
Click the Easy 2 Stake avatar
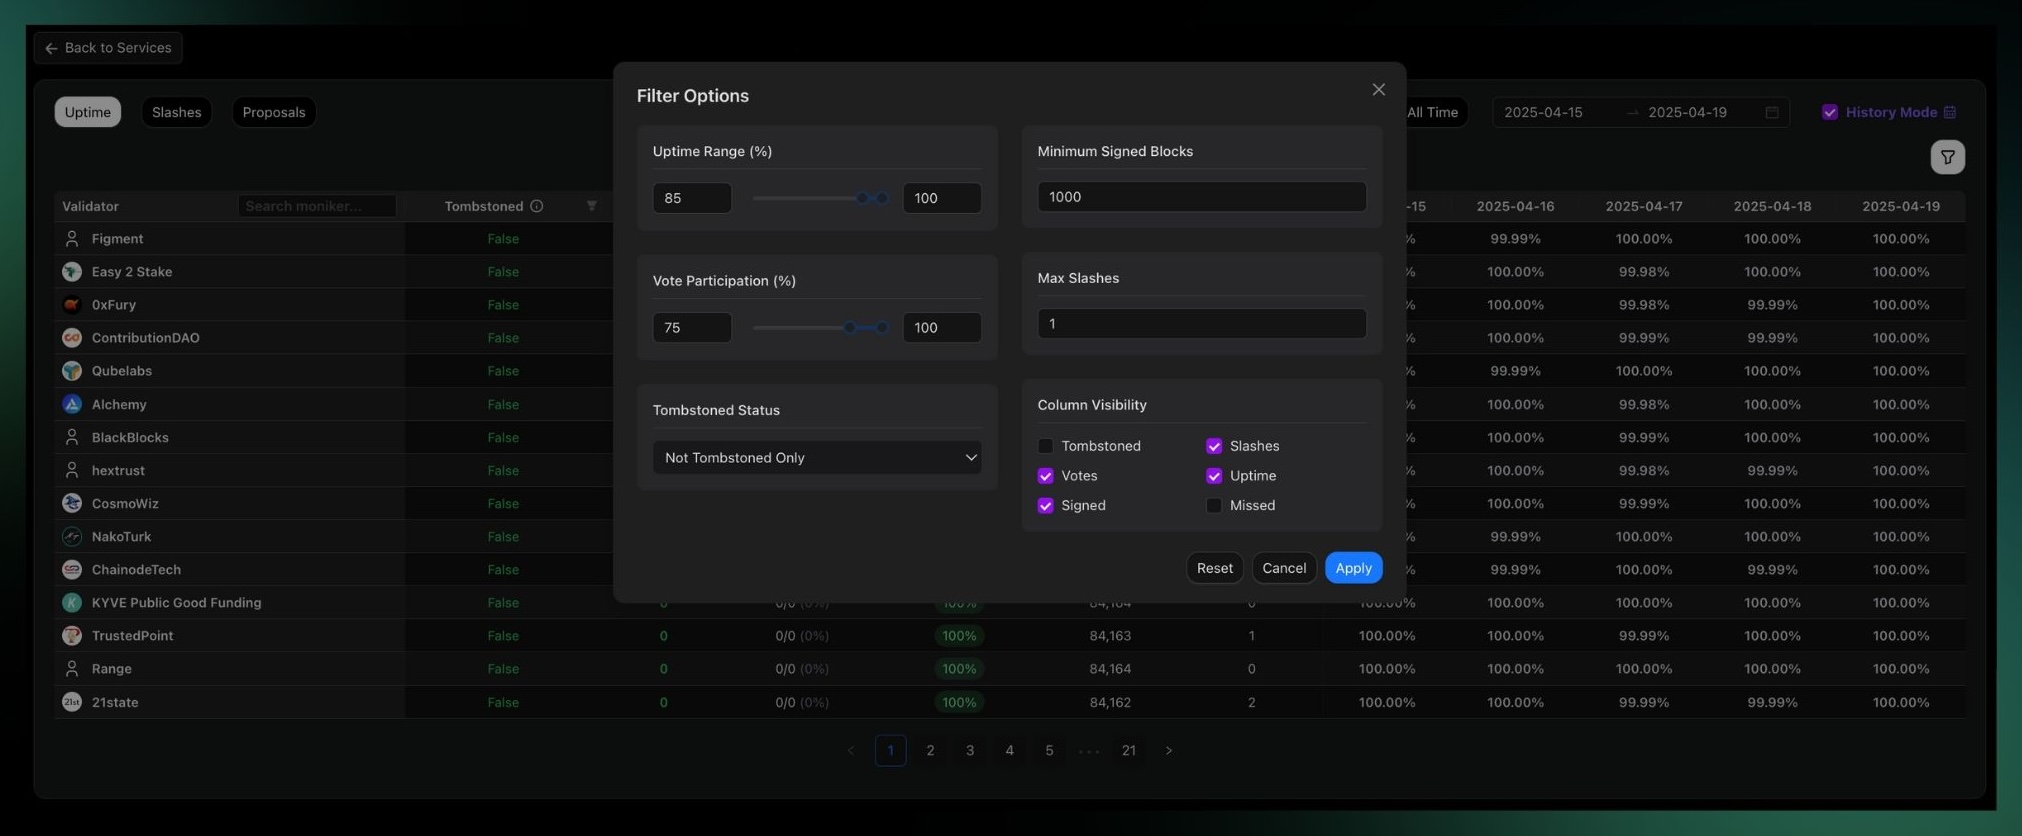tap(72, 272)
